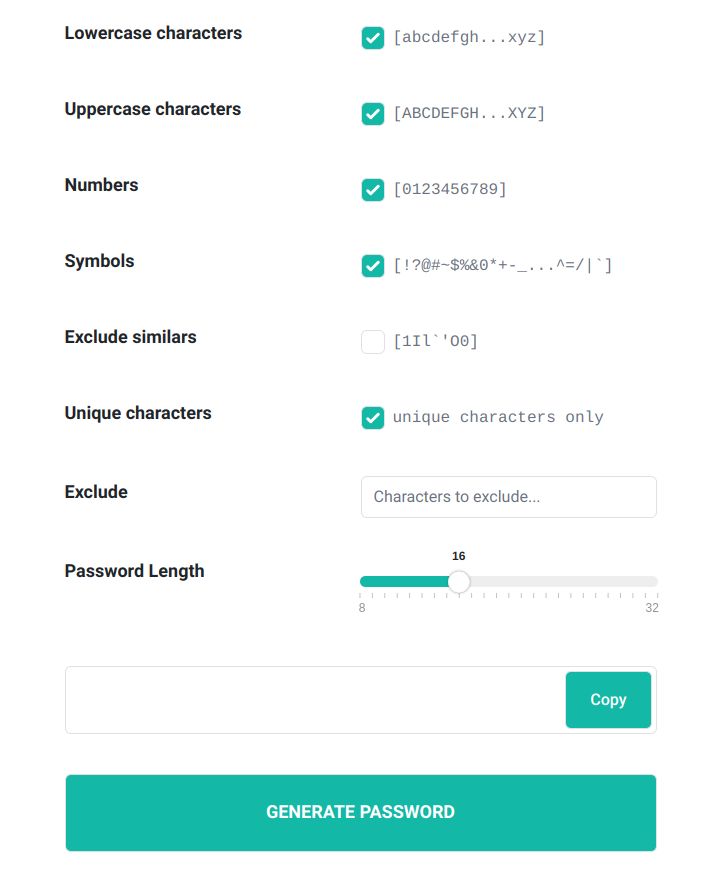Disable the lowercase characters checkbox
The height and width of the screenshot is (894, 720).
tap(372, 38)
